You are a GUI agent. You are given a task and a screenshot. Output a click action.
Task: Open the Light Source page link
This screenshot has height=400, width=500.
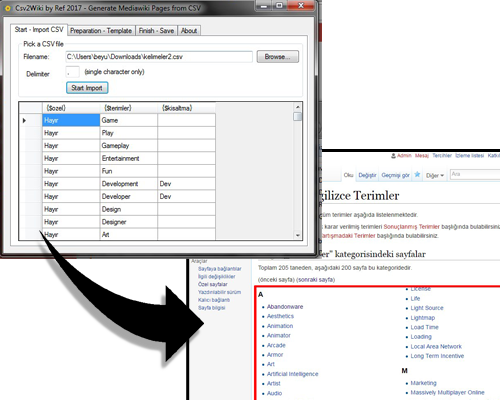tap(427, 308)
